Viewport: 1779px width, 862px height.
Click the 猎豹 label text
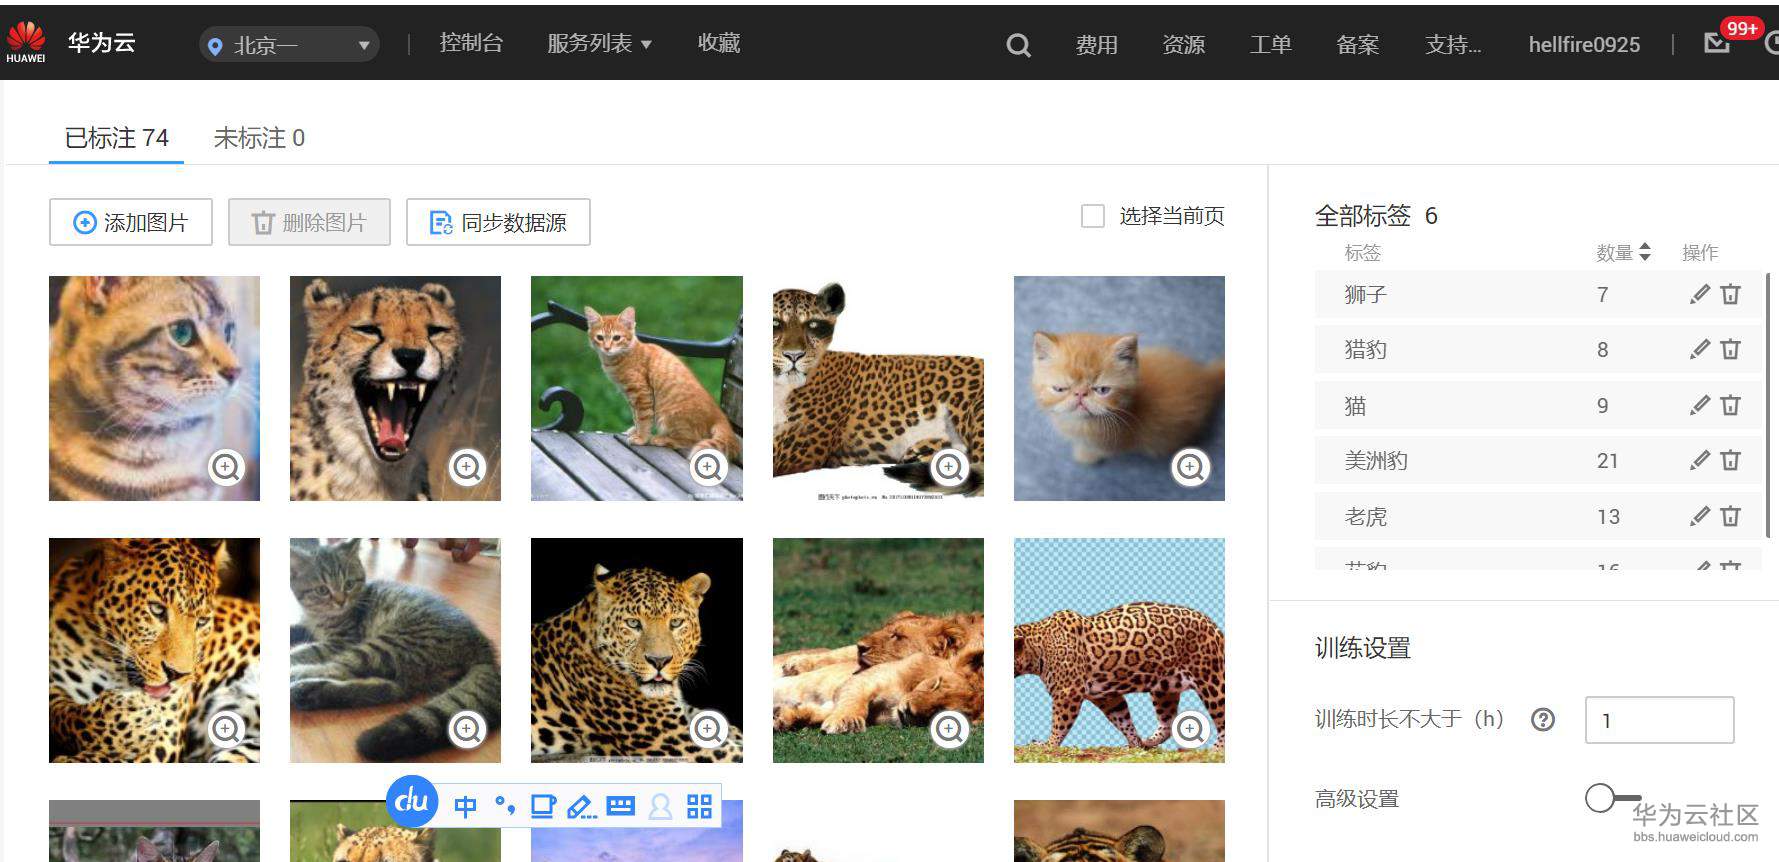tap(1365, 349)
